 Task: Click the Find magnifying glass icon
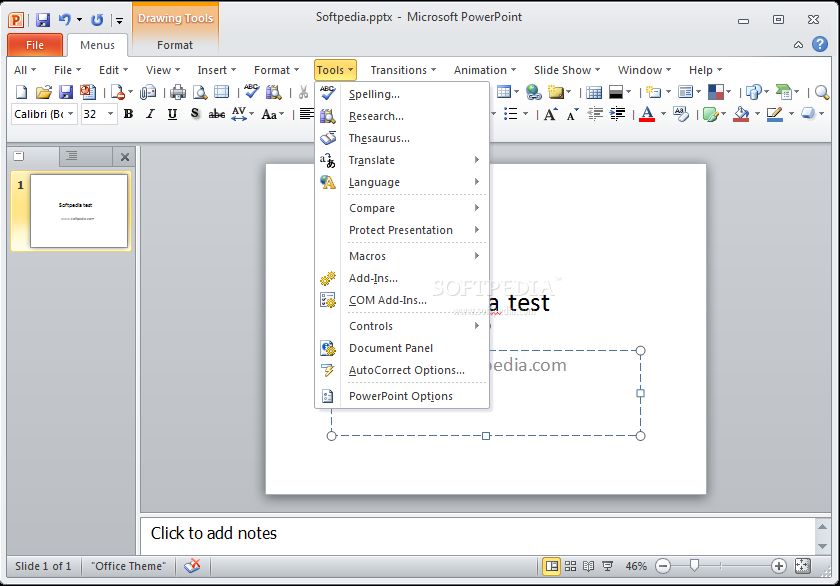point(822,92)
